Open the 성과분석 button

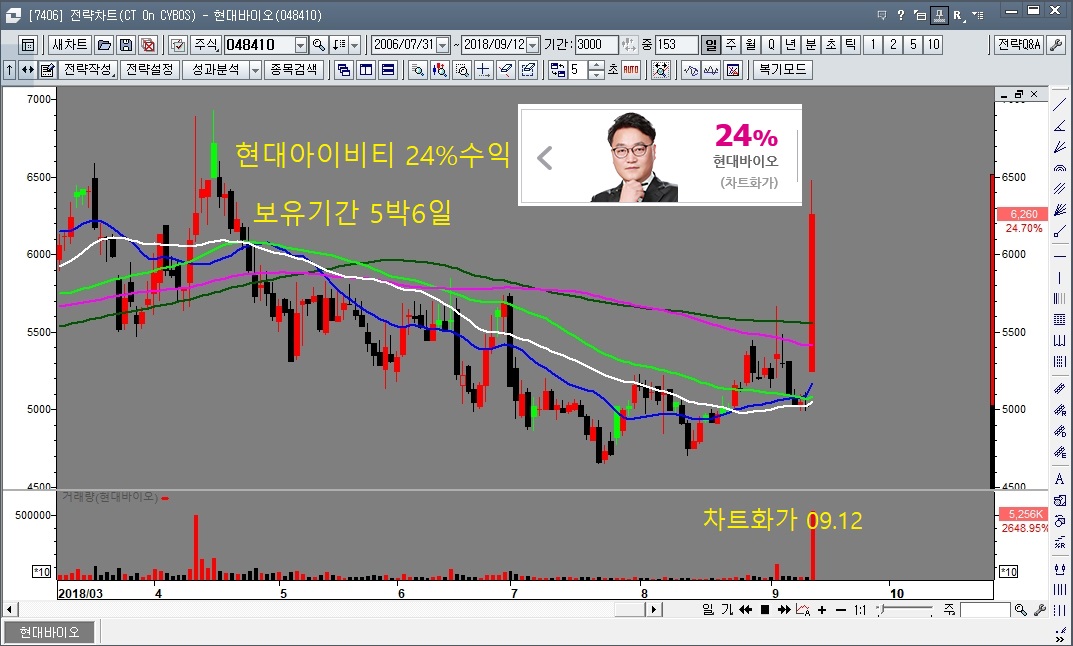216,70
